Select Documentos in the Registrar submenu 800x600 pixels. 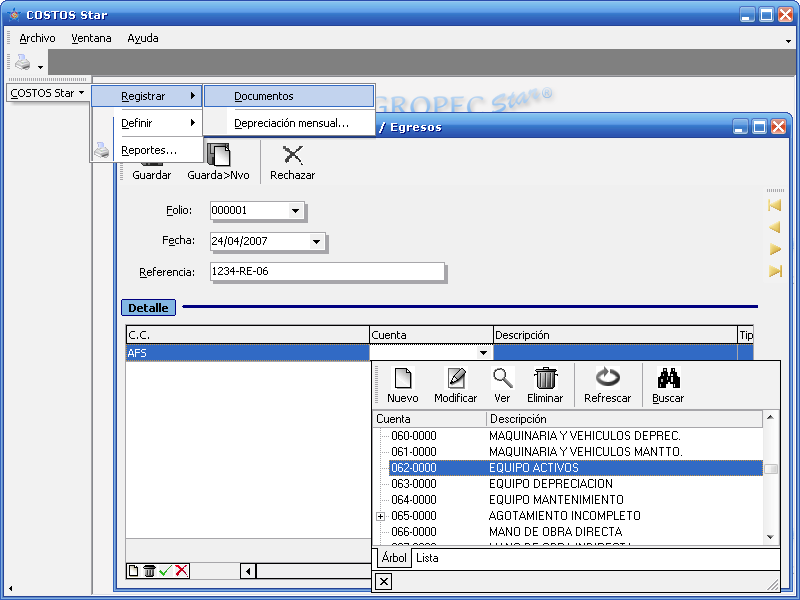[x=289, y=96]
